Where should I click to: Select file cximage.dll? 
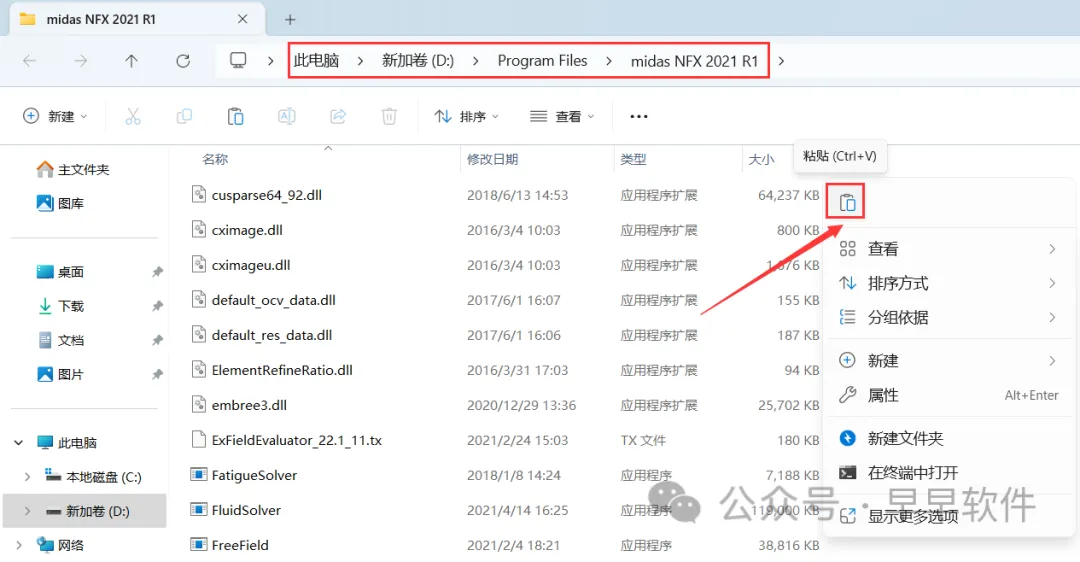247,230
